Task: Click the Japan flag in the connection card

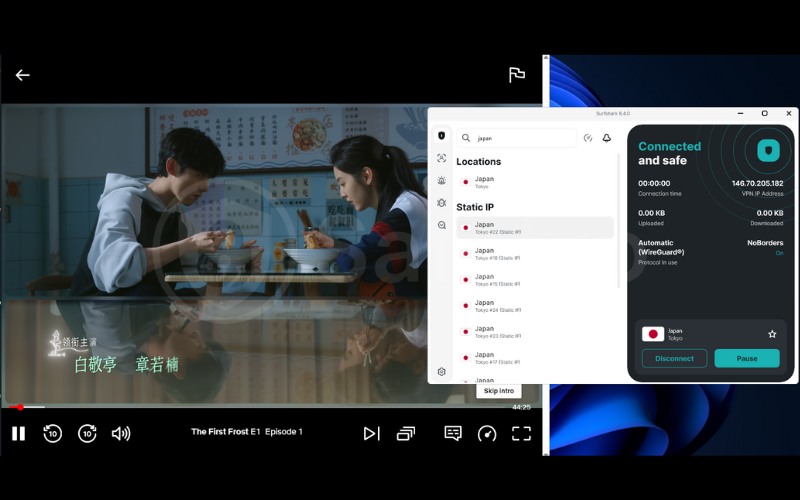Action: (x=653, y=334)
